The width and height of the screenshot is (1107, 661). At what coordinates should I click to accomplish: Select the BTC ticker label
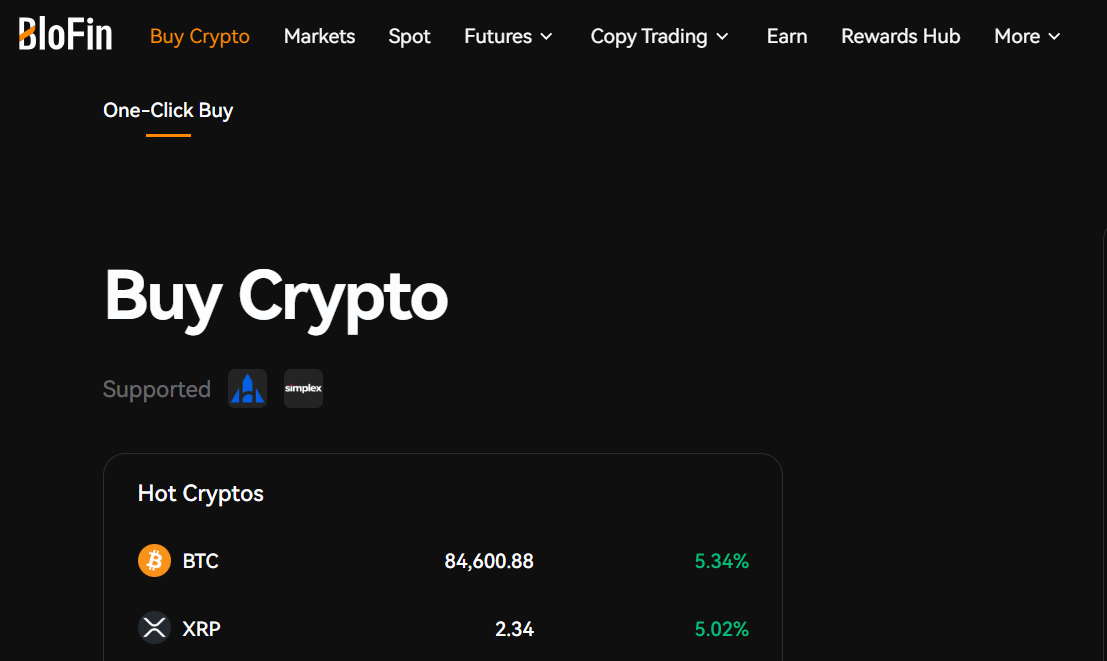coord(200,561)
